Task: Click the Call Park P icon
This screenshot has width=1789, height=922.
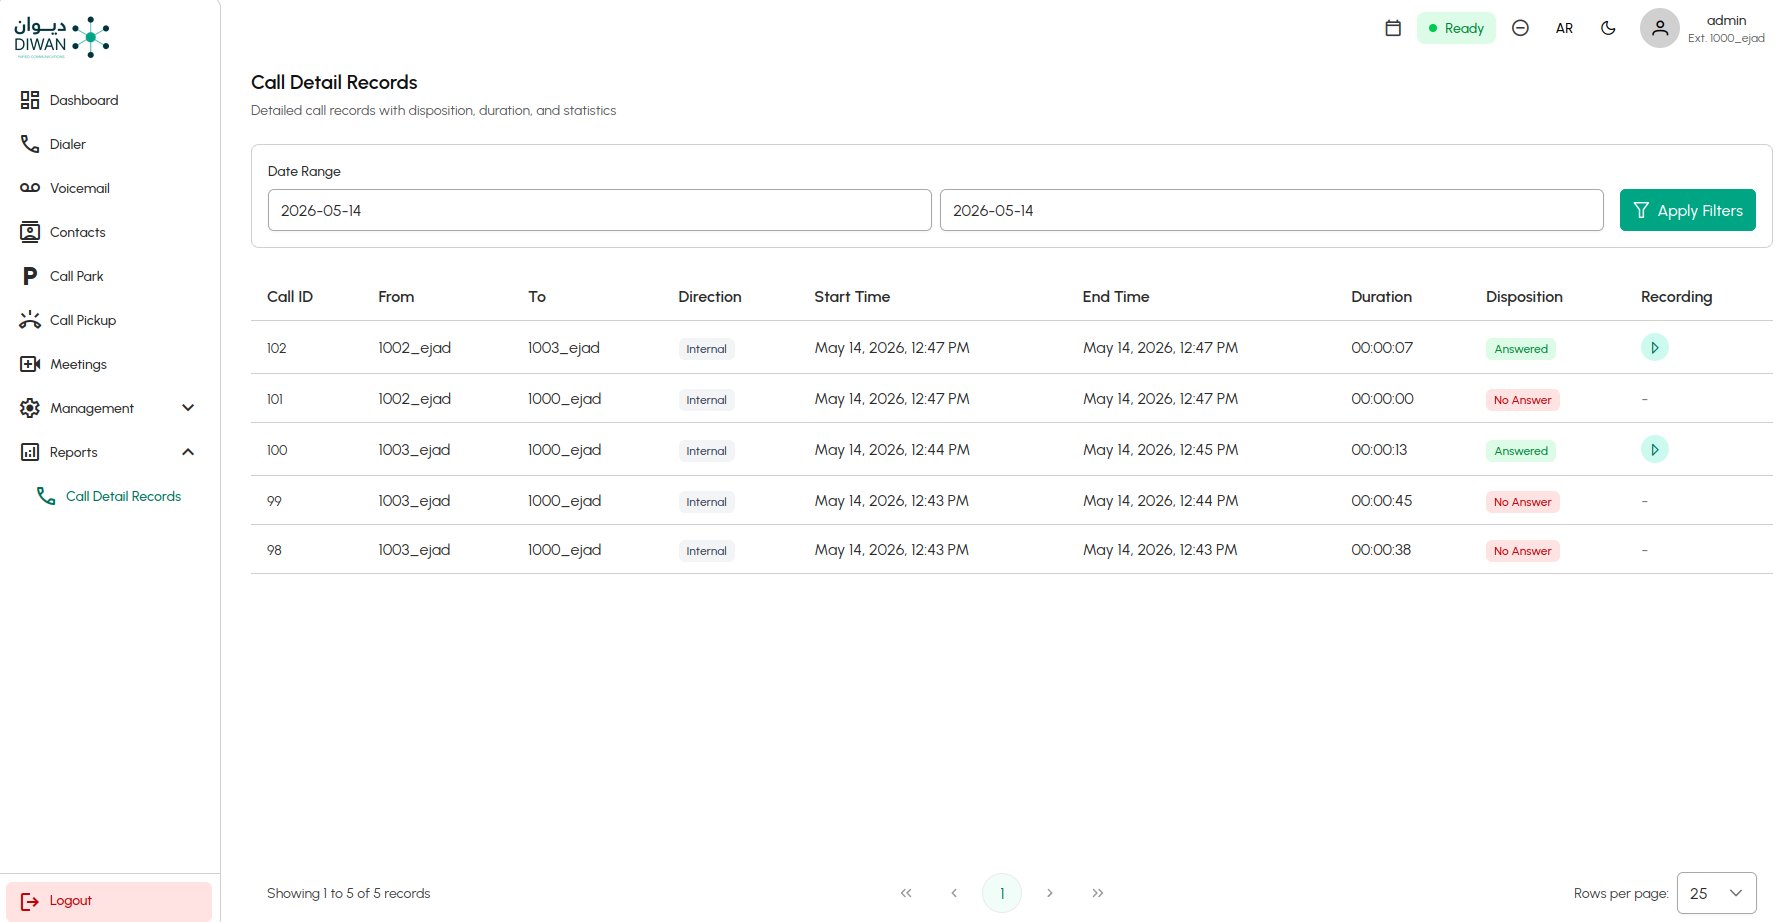Action: 30,276
